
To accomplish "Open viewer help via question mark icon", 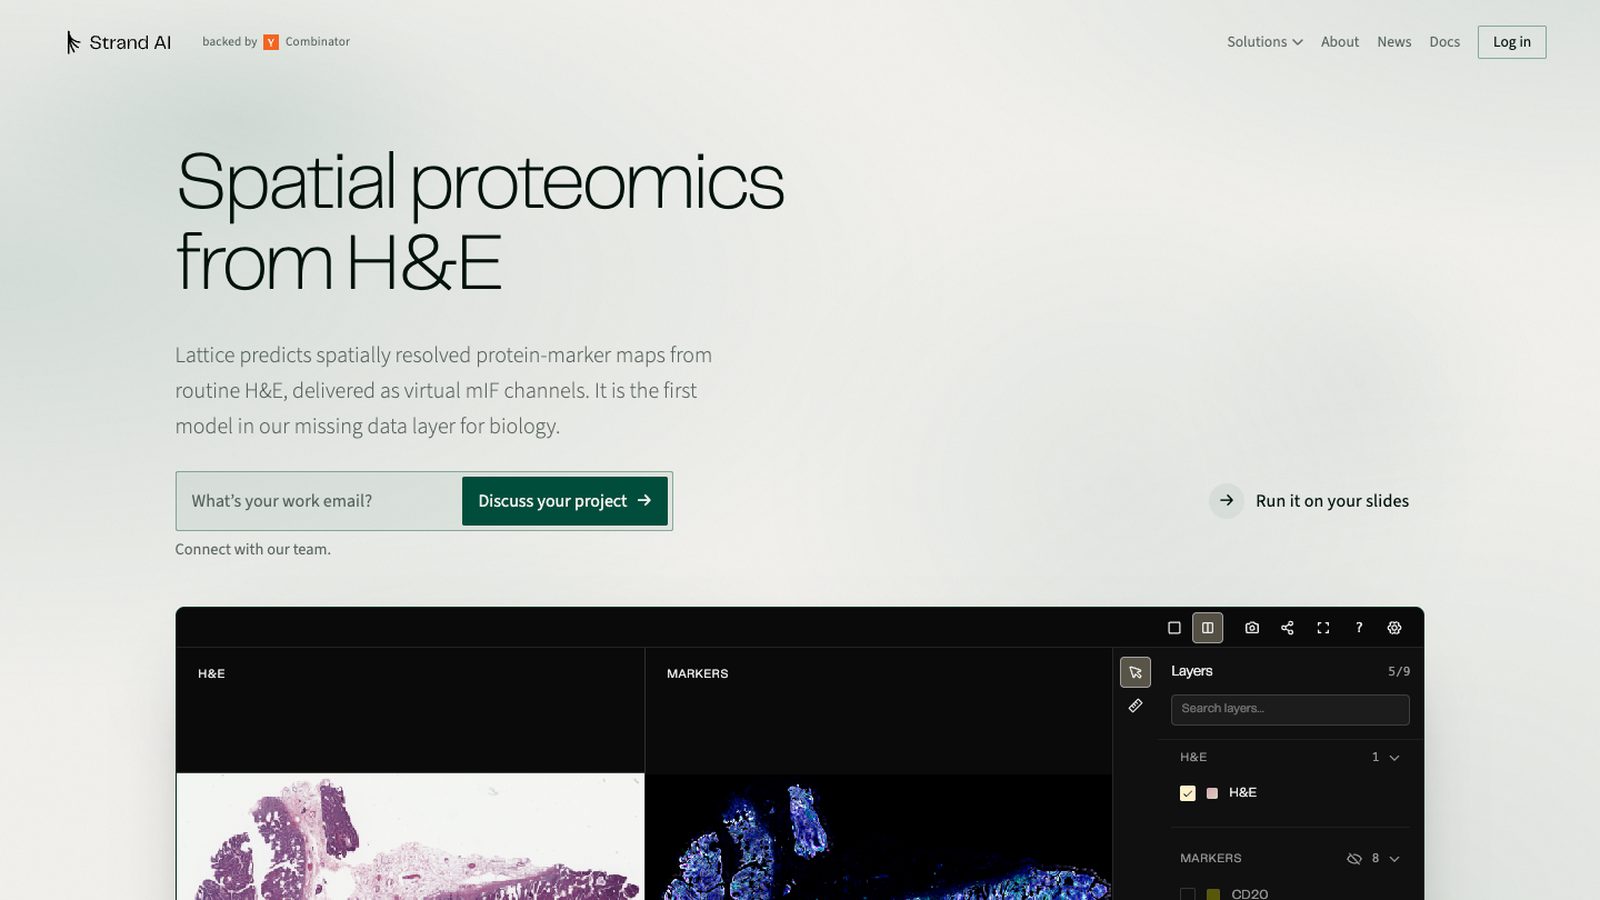I will (x=1358, y=628).
